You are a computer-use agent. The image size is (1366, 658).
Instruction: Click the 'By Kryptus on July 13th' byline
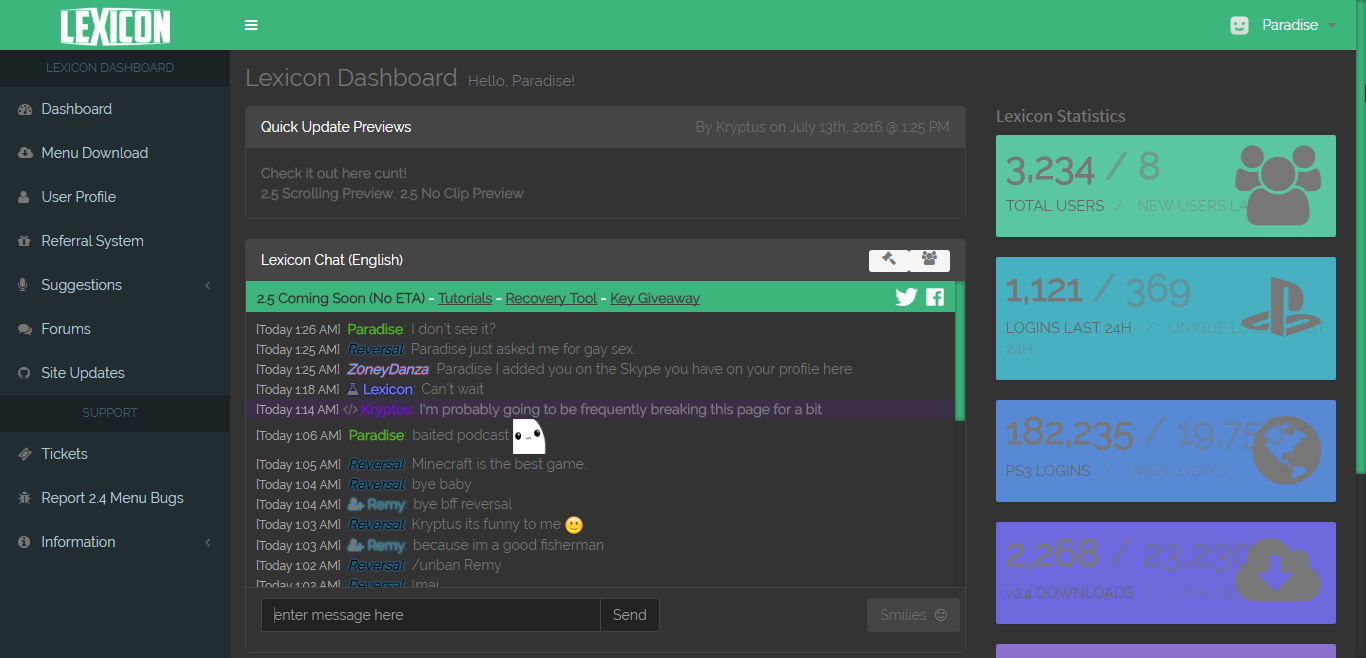coord(823,127)
